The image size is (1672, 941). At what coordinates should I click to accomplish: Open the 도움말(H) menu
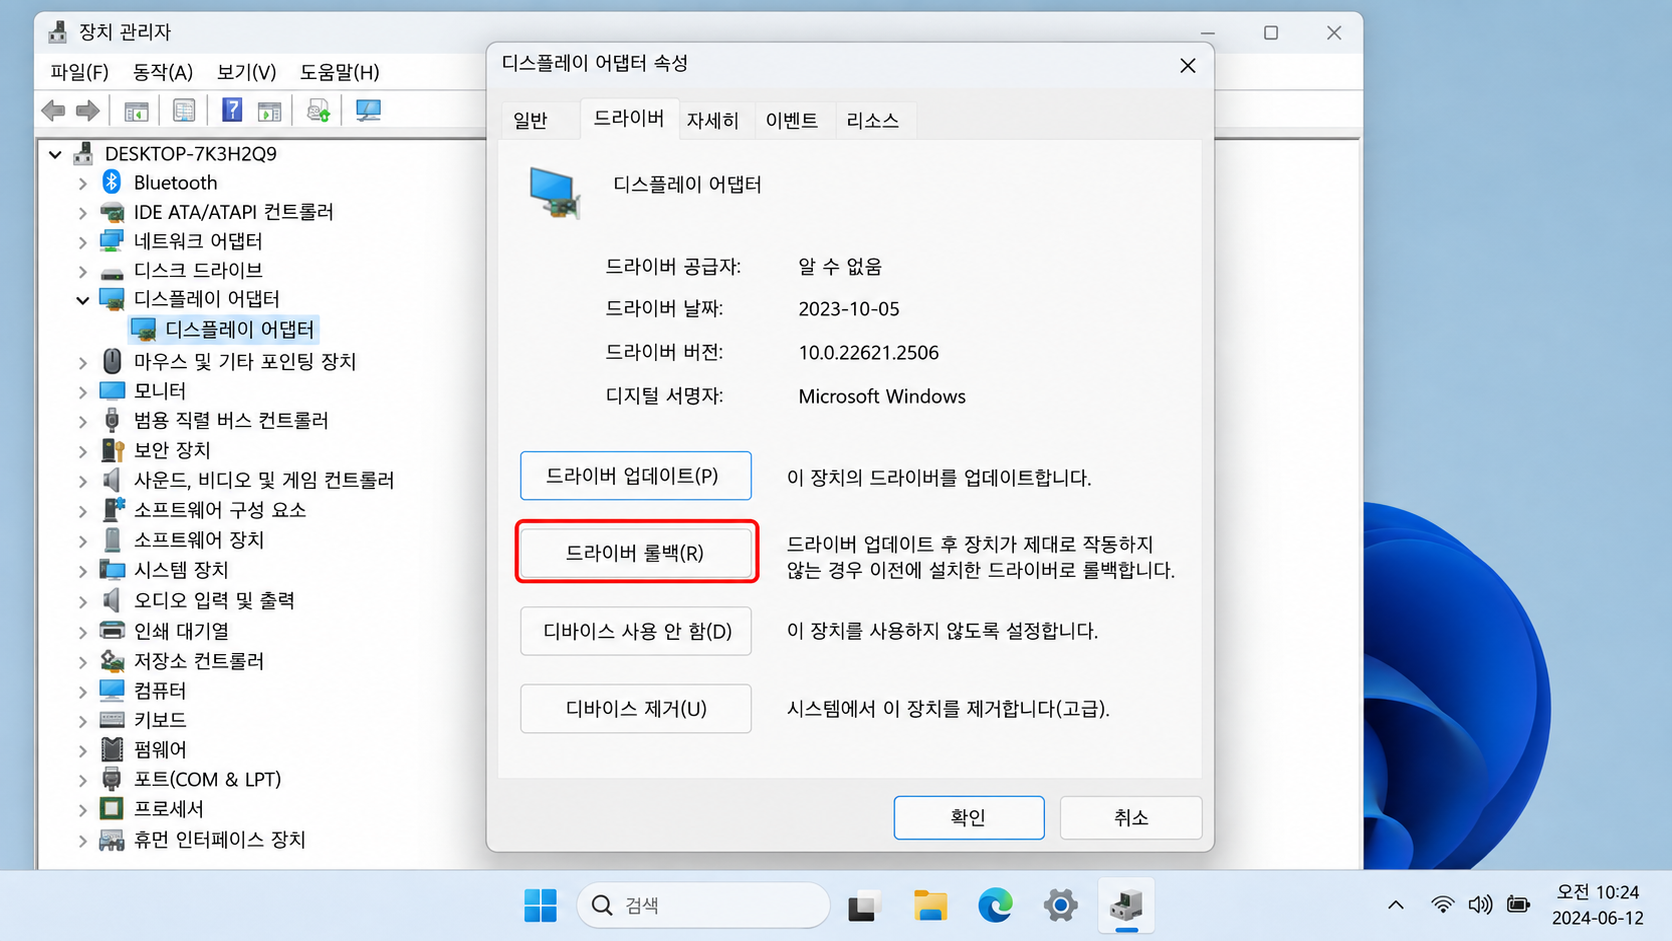point(339,72)
